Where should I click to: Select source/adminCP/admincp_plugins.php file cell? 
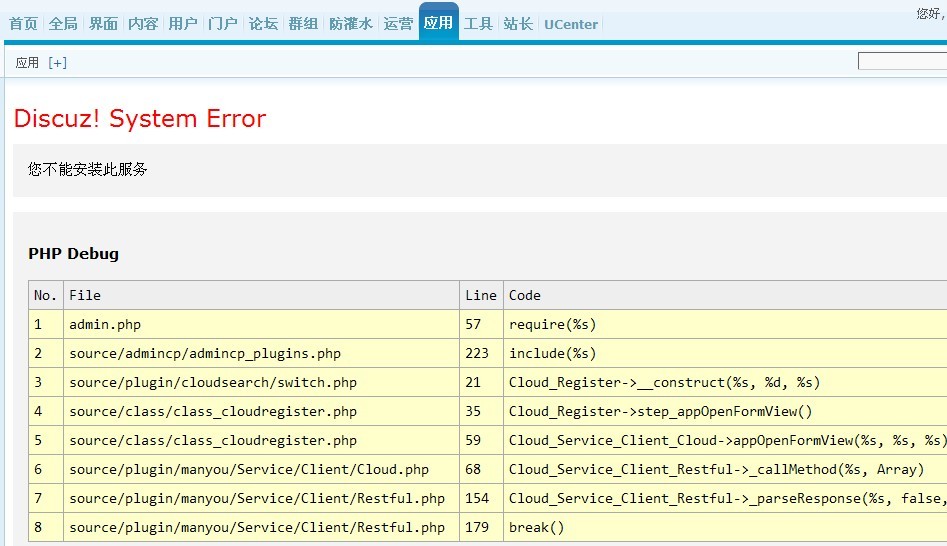coord(262,353)
